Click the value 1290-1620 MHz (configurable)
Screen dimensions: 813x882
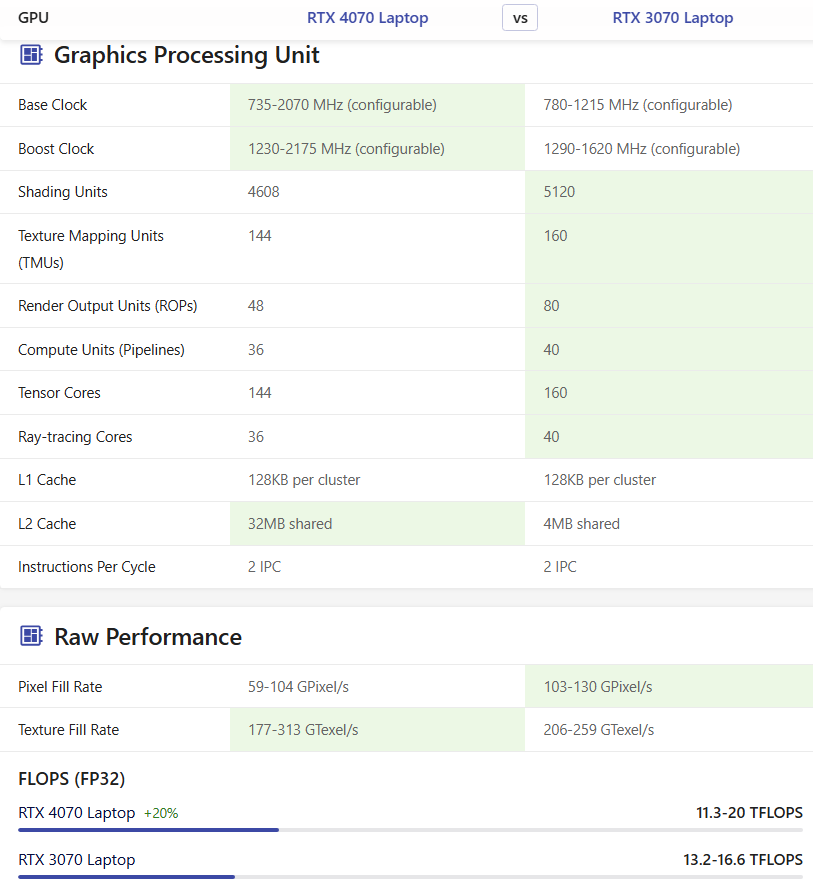tap(641, 149)
